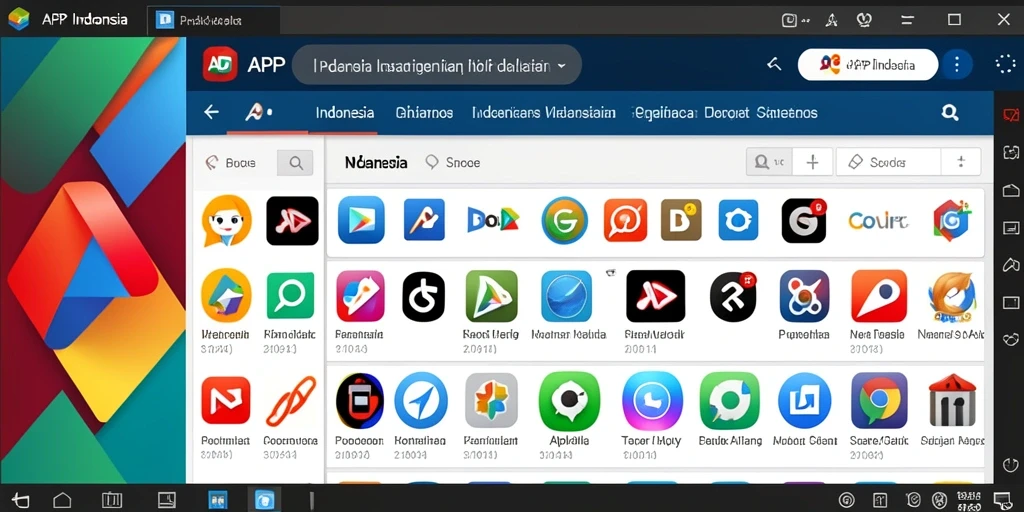Launch the blue navigation-arrow circle app icon
The height and width of the screenshot is (512, 1024).
[421, 400]
